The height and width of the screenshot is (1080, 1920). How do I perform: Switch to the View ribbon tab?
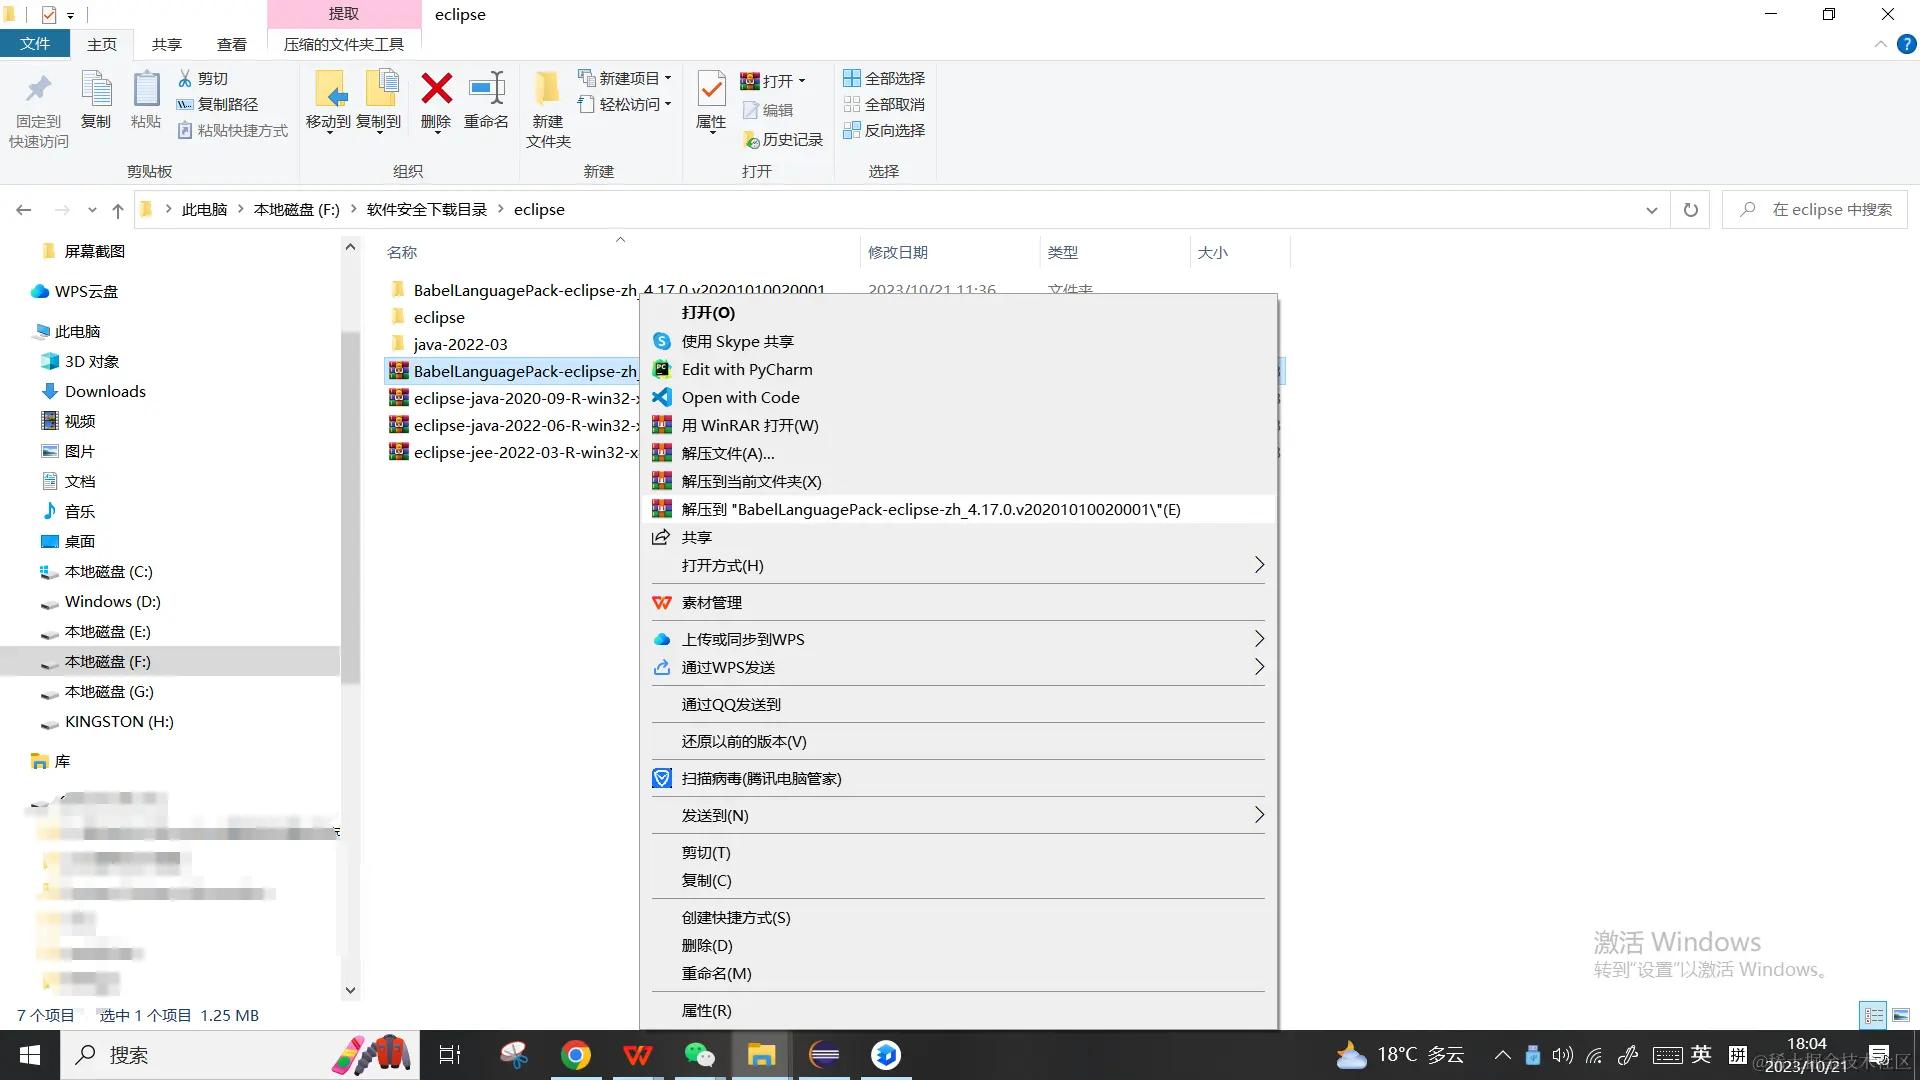point(231,44)
